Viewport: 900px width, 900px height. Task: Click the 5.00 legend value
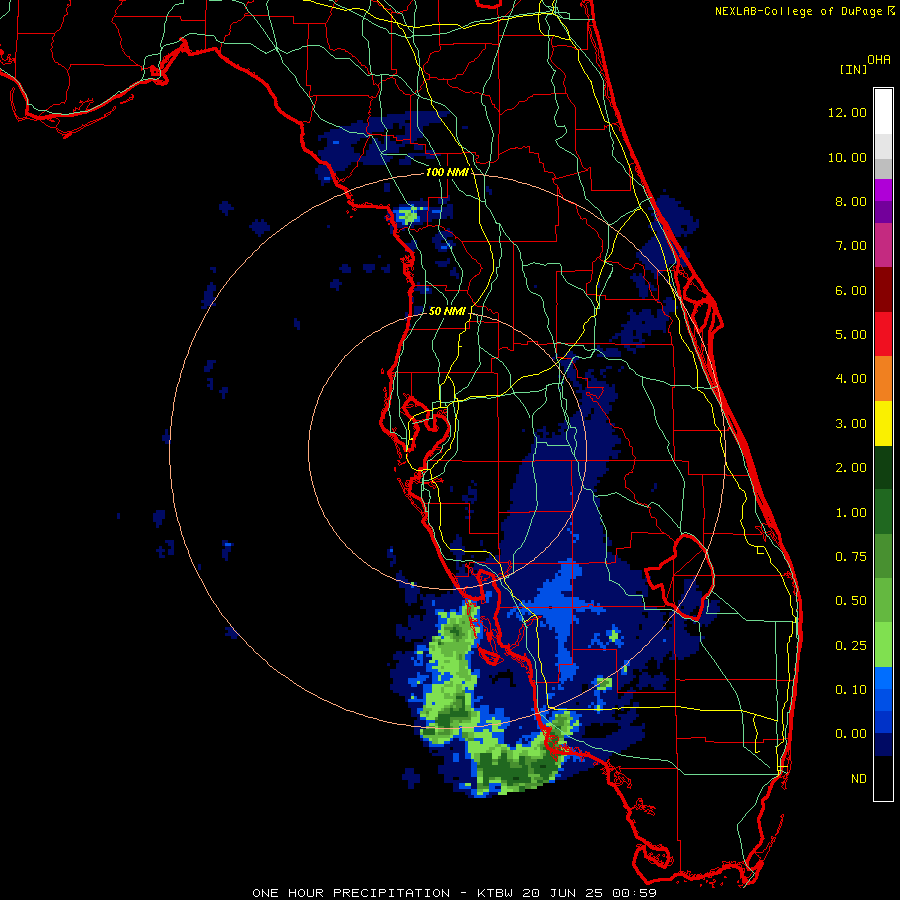coord(851,335)
